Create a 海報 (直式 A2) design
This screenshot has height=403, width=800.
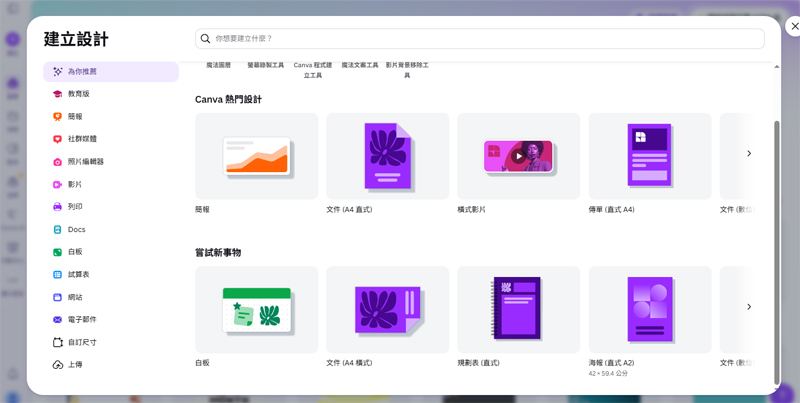click(x=650, y=310)
